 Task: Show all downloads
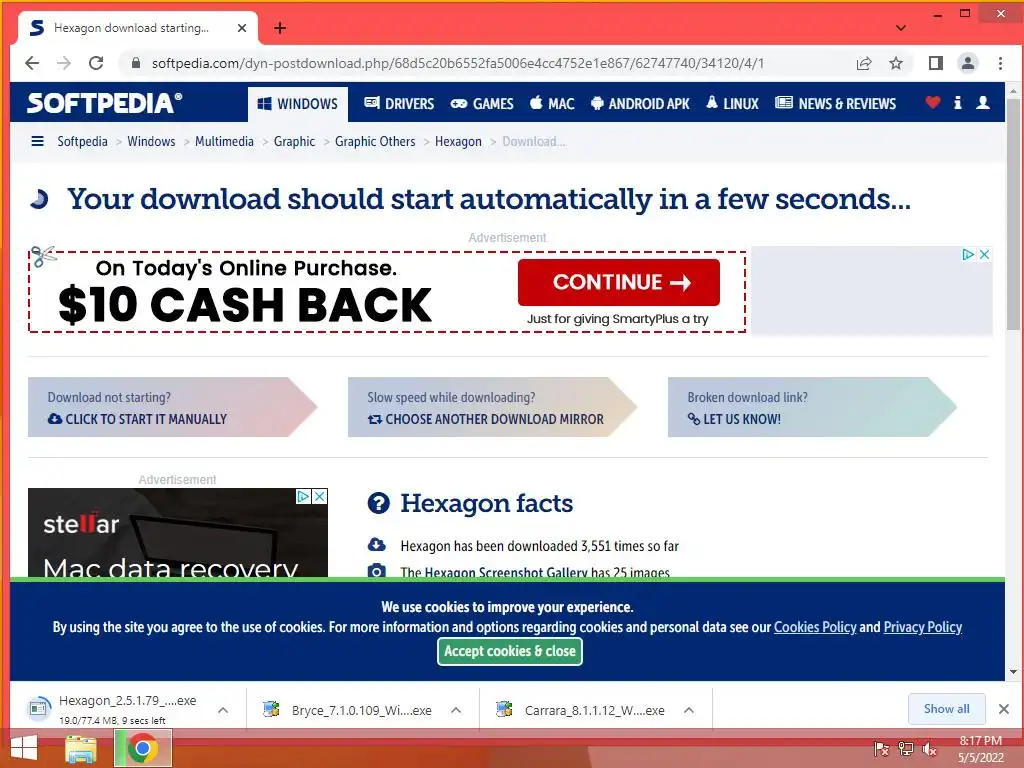click(946, 709)
